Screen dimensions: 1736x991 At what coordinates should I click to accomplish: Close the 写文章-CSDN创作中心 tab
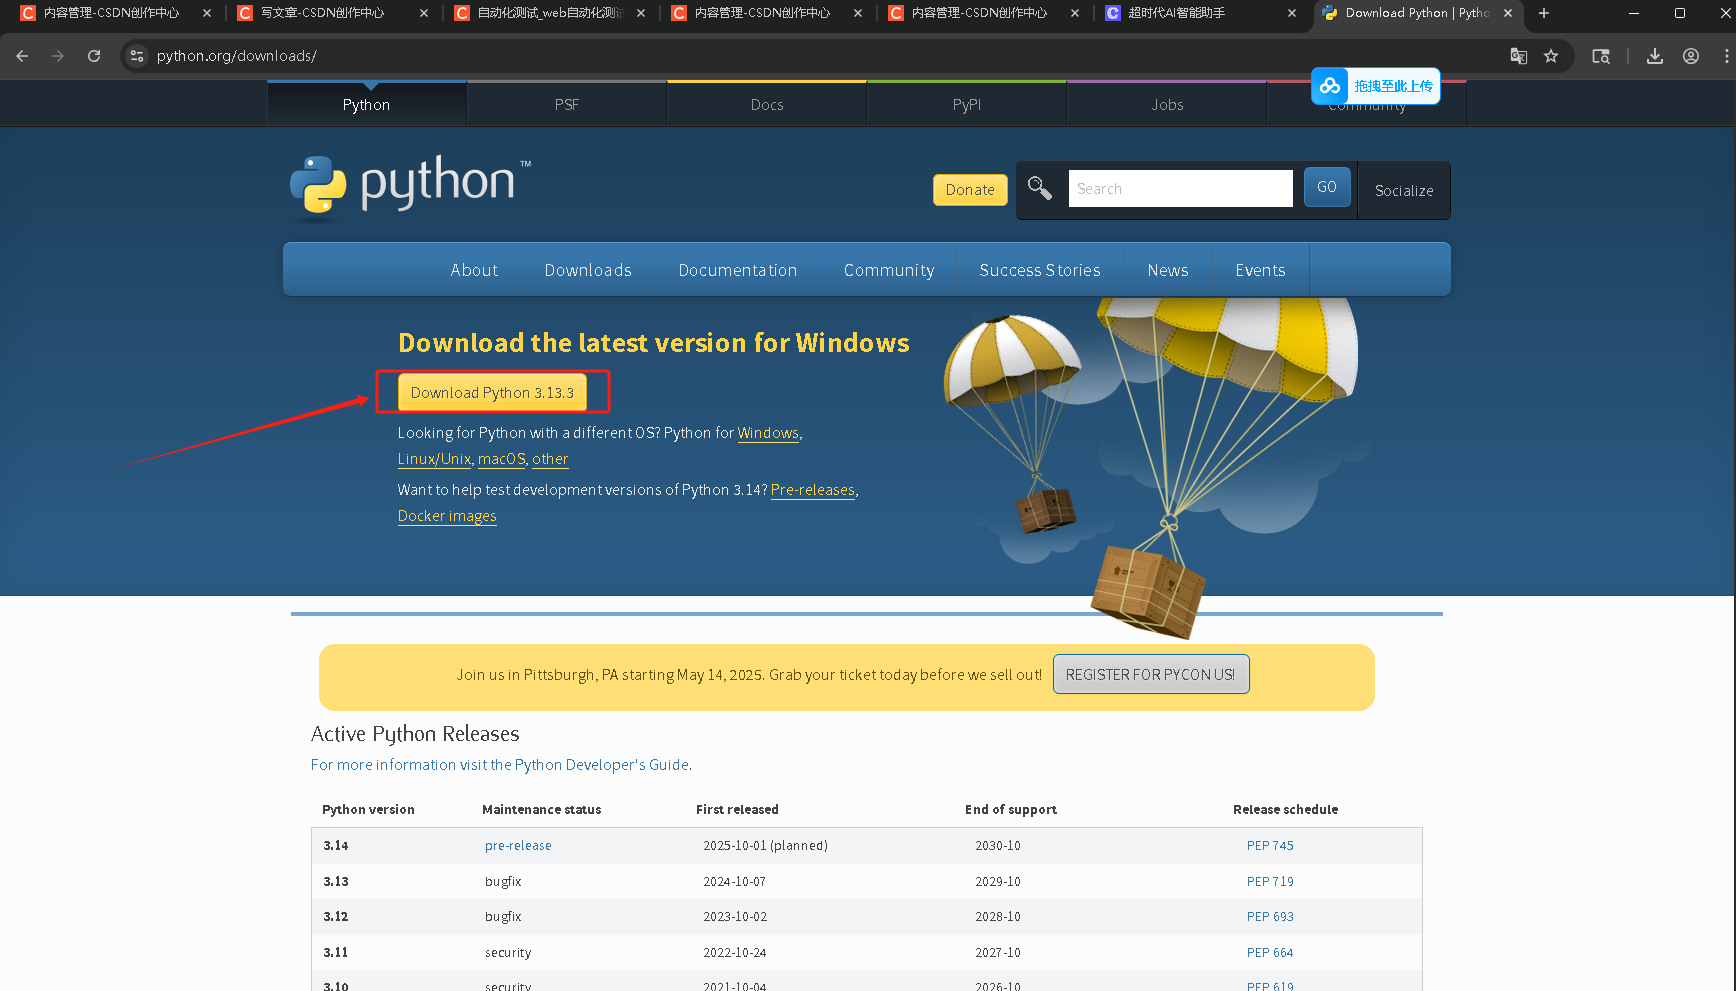(x=424, y=13)
